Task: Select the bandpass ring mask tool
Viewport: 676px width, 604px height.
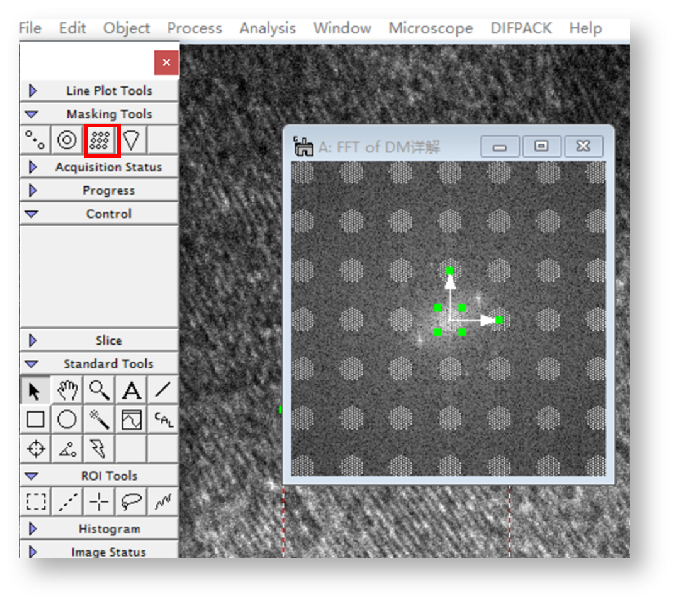Action: tap(67, 140)
